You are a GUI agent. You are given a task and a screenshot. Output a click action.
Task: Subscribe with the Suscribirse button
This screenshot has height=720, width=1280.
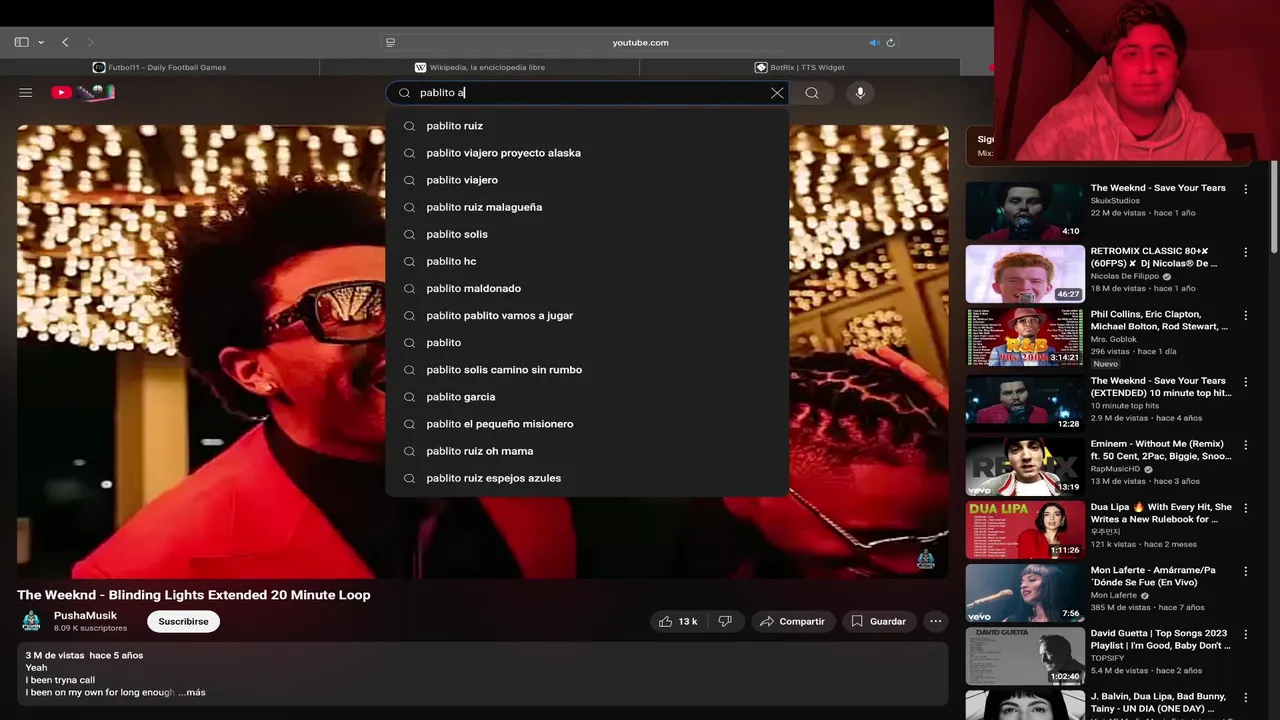pos(183,621)
